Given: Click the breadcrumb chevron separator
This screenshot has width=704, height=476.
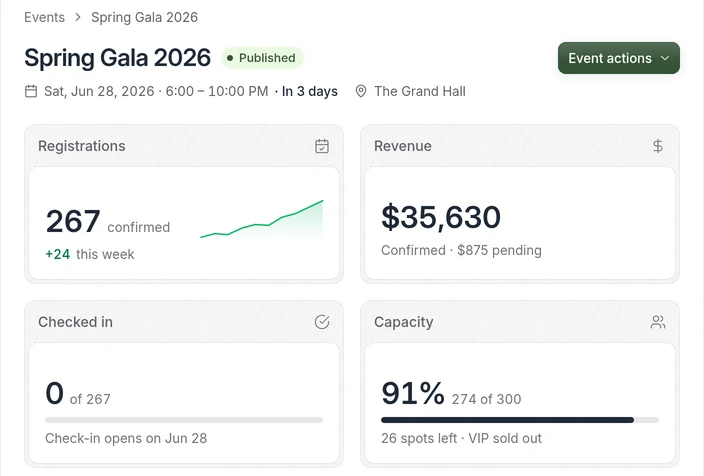Looking at the screenshot, I should pos(78,17).
